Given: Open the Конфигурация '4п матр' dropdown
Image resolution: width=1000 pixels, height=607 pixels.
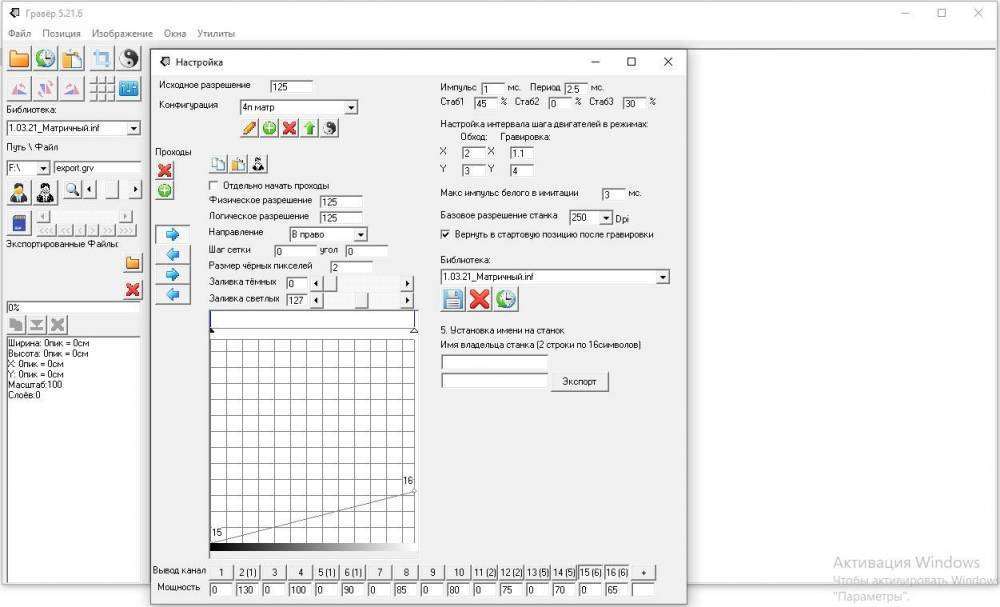Looking at the screenshot, I should pos(350,107).
